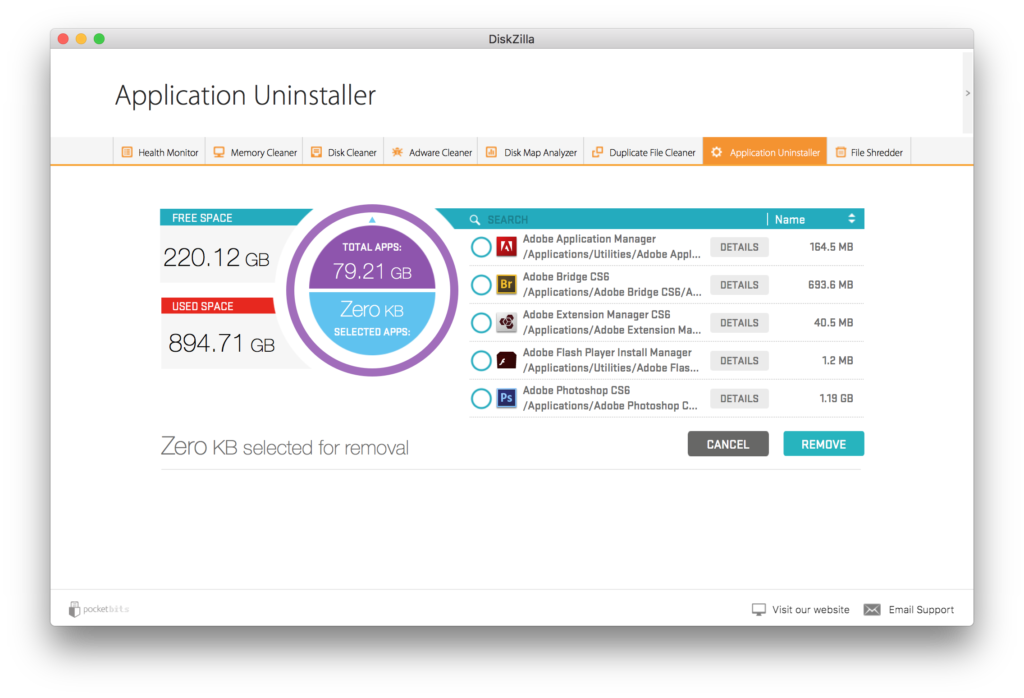
Task: Click the Zero KB selected for removal text
Action: tap(285, 447)
